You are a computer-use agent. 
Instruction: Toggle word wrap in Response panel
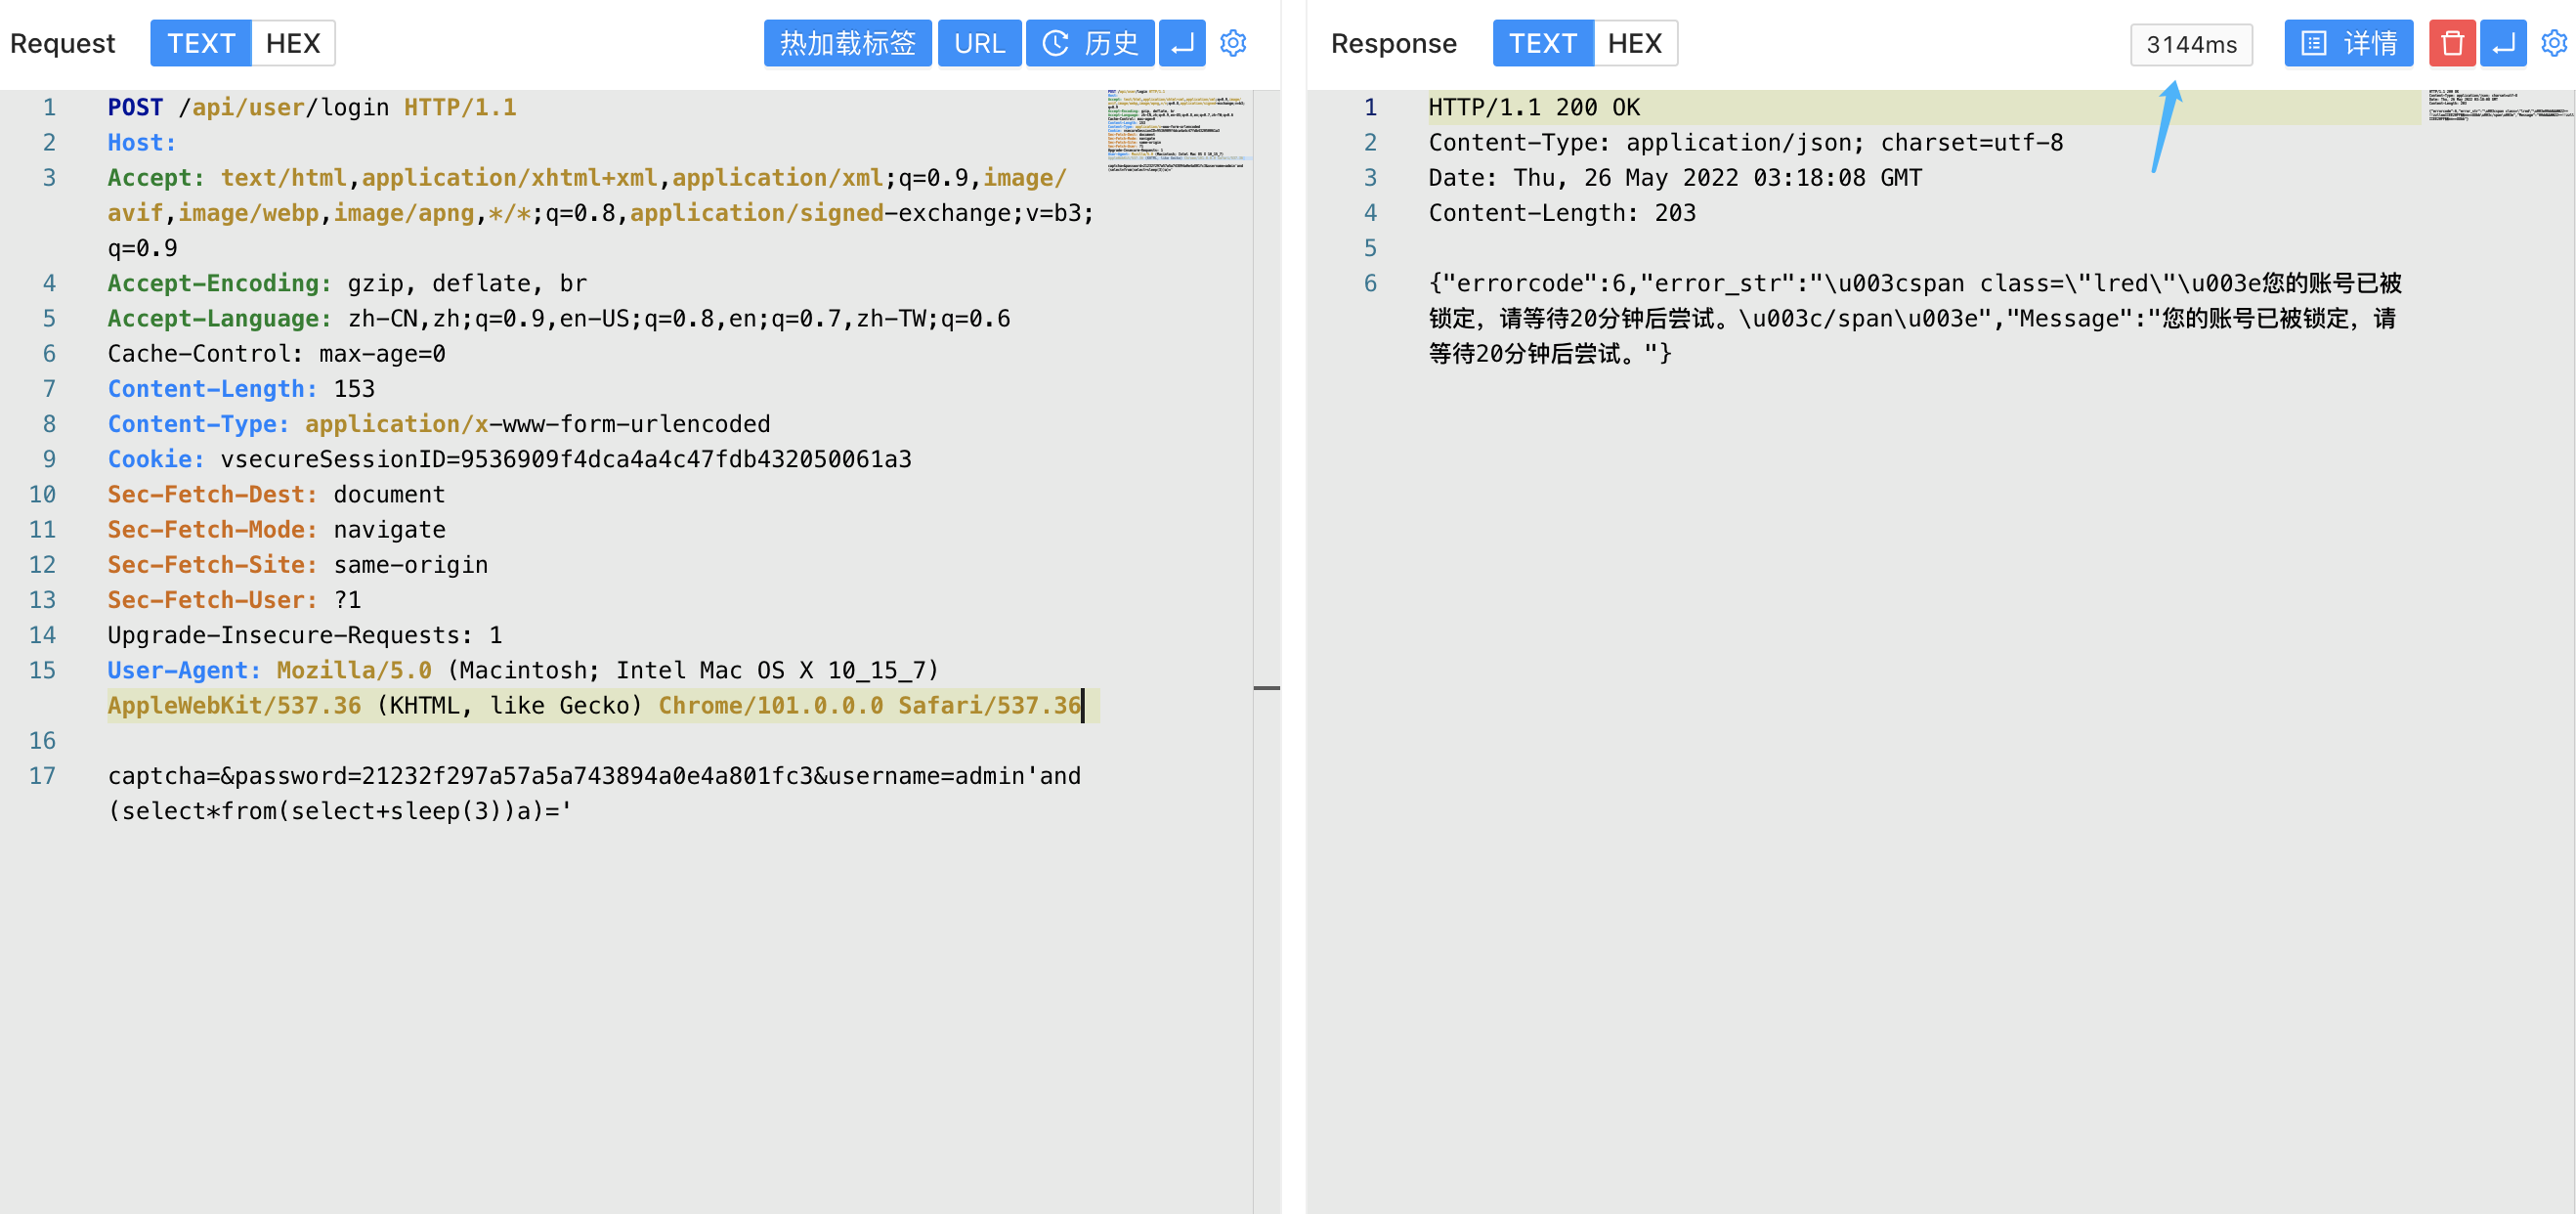point(2503,43)
